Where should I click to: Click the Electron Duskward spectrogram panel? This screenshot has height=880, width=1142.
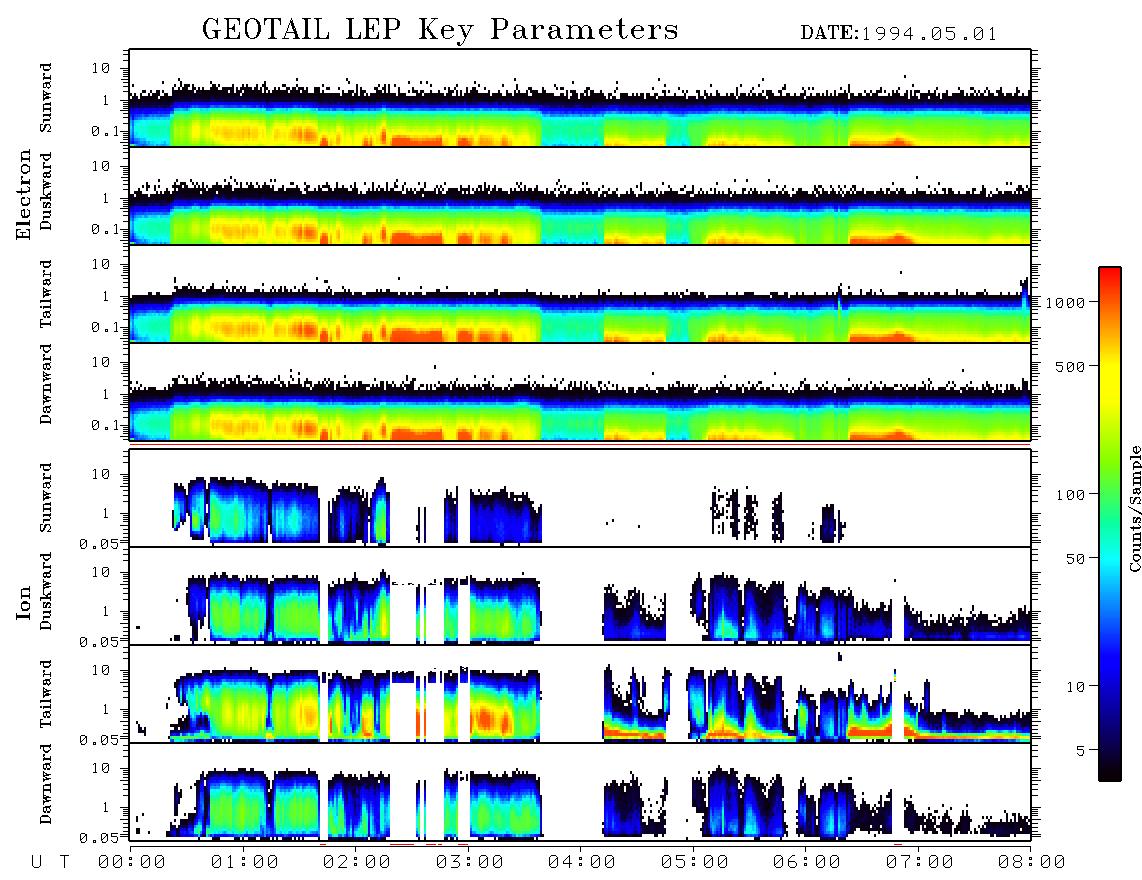(x=580, y=195)
